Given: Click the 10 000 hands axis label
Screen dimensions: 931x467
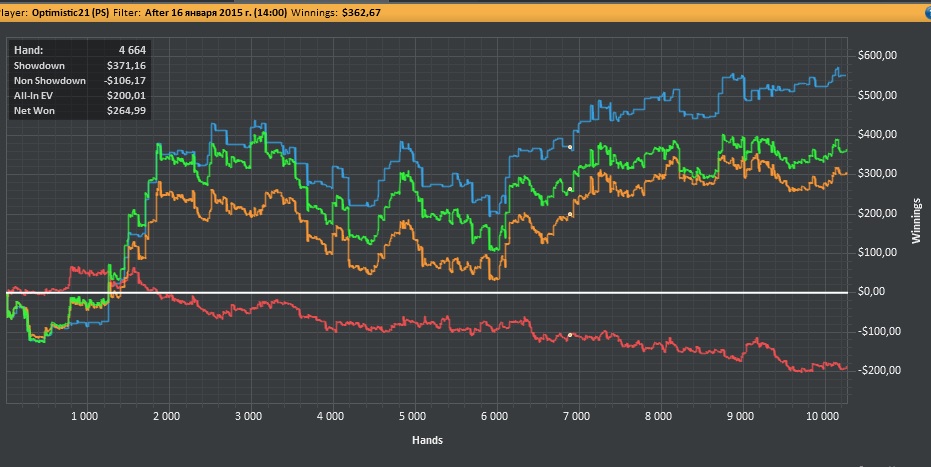Looking at the screenshot, I should (x=822, y=417).
